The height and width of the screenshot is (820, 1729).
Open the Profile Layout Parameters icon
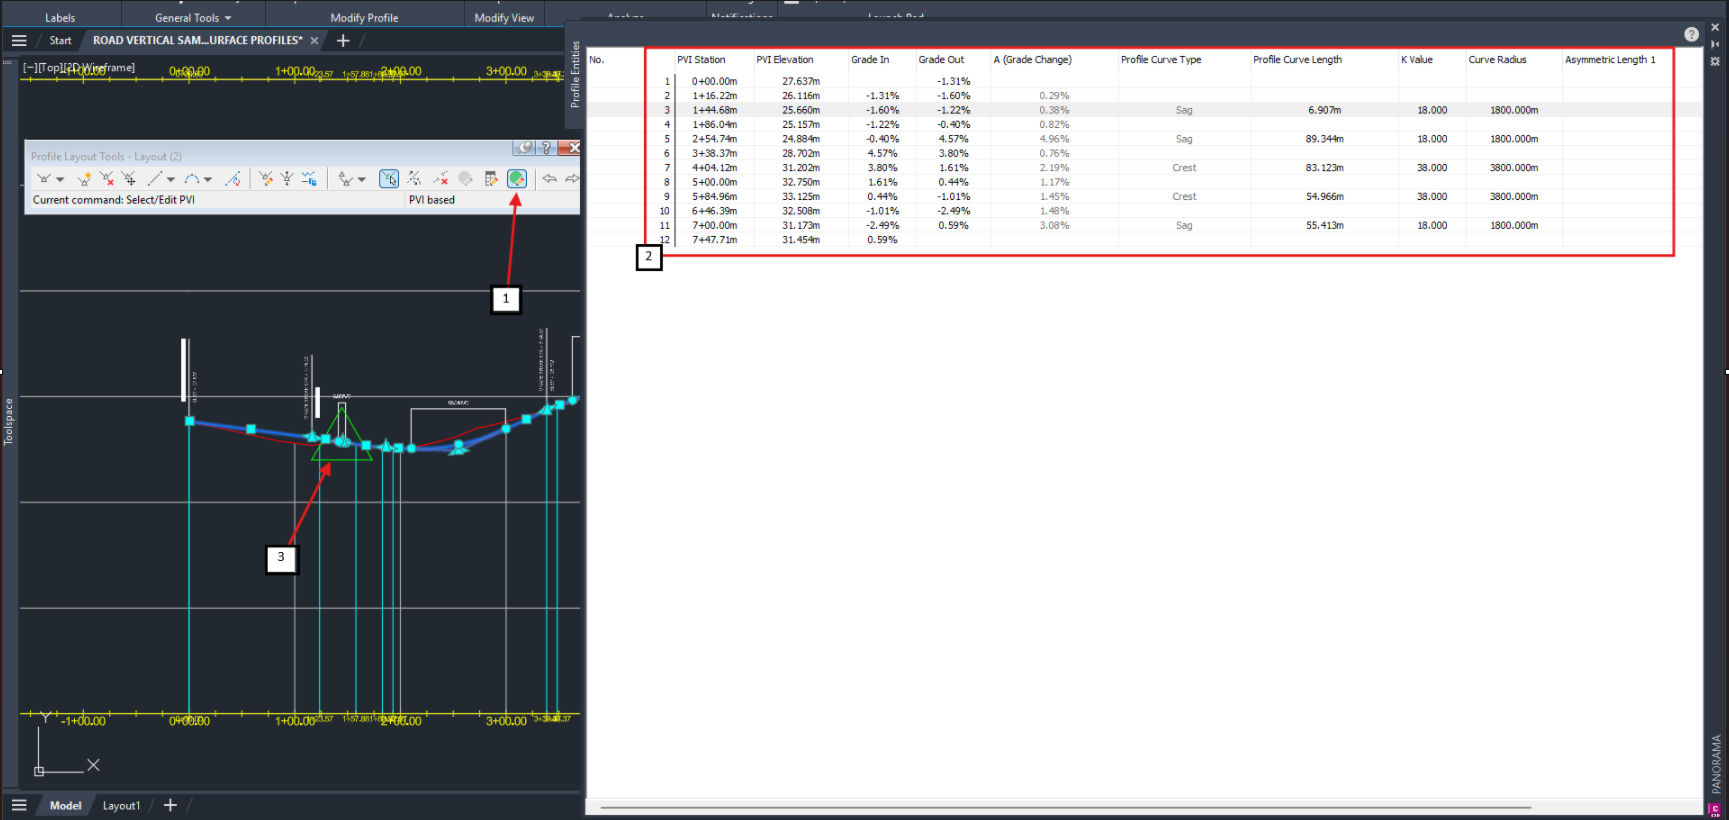click(x=491, y=179)
